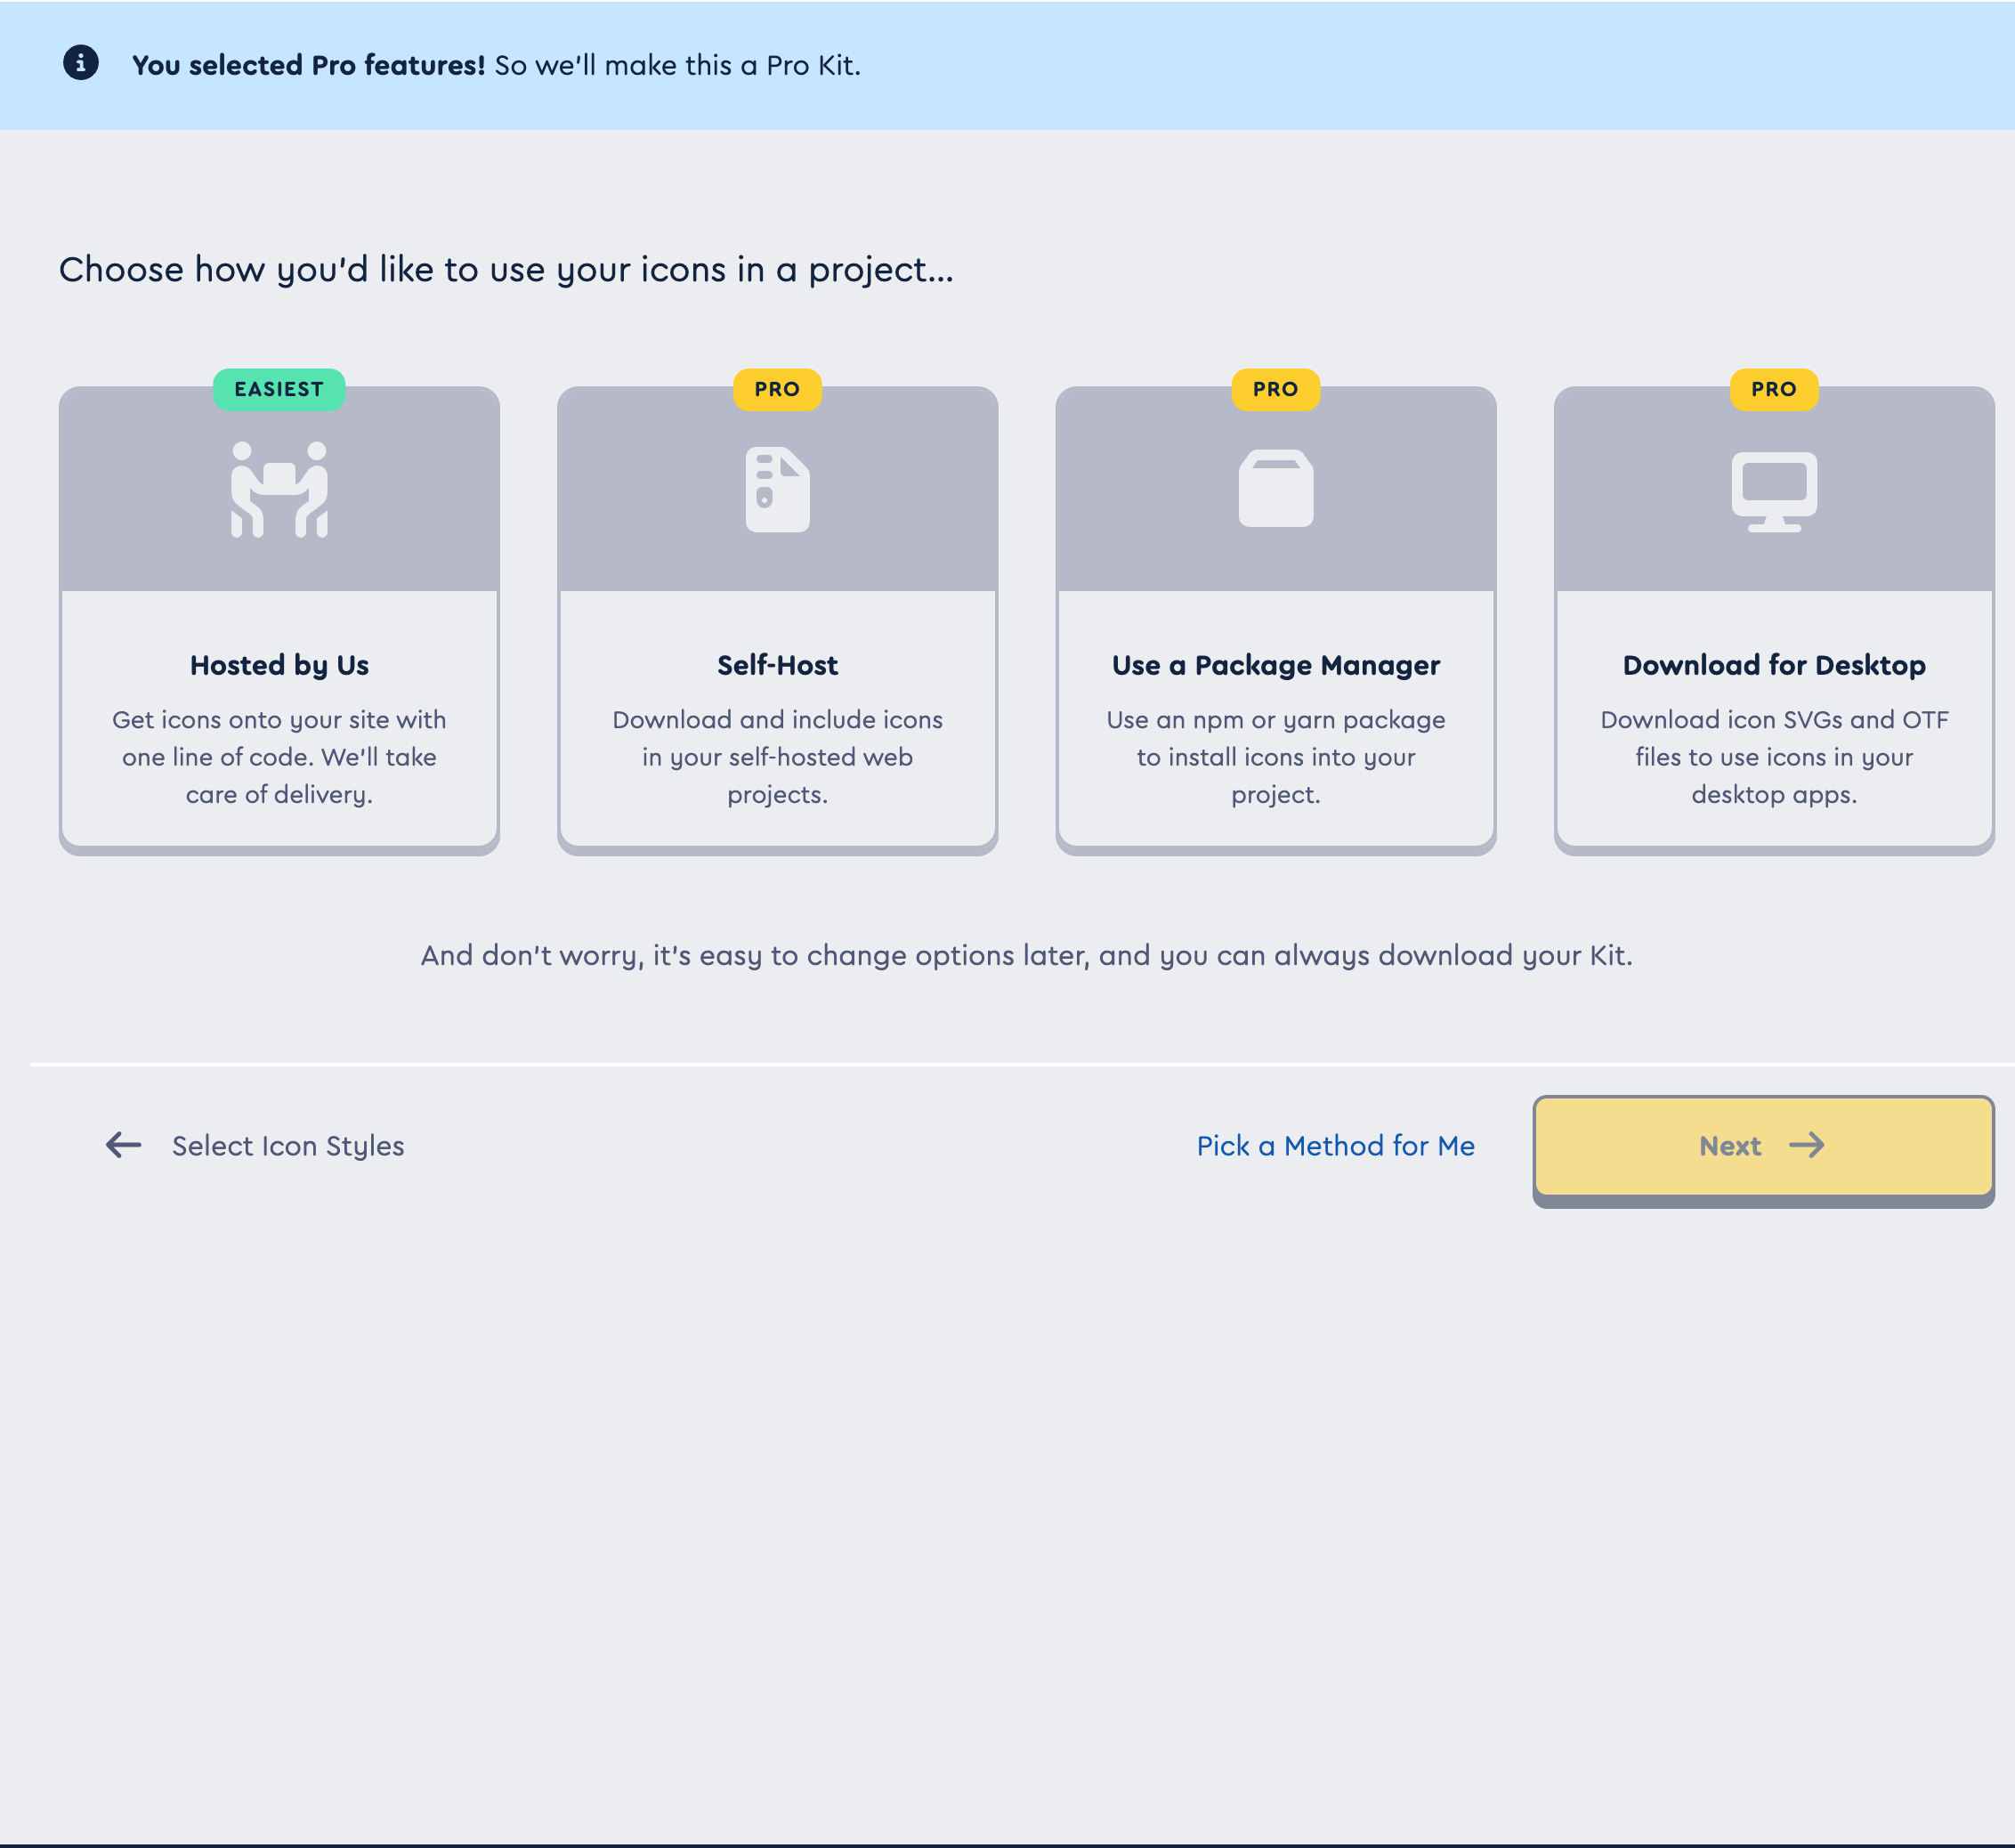Click the desktop monitor icon
The height and width of the screenshot is (1848, 2015).
[1774, 491]
